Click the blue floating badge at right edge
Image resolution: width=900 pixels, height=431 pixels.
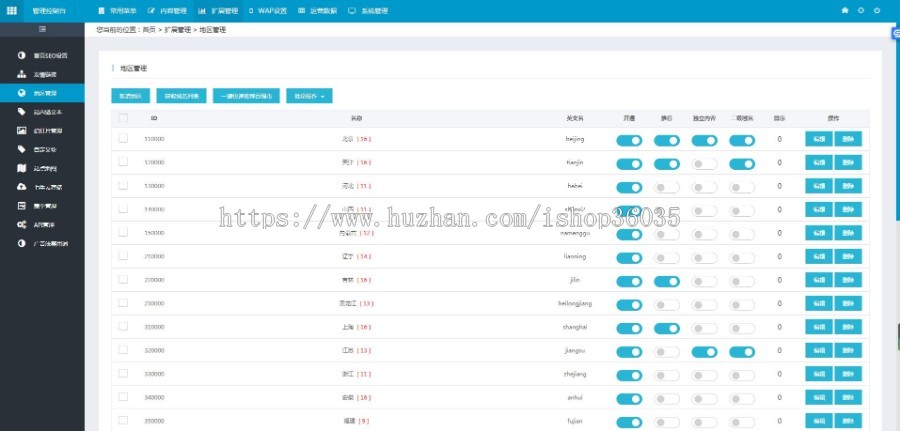click(897, 34)
